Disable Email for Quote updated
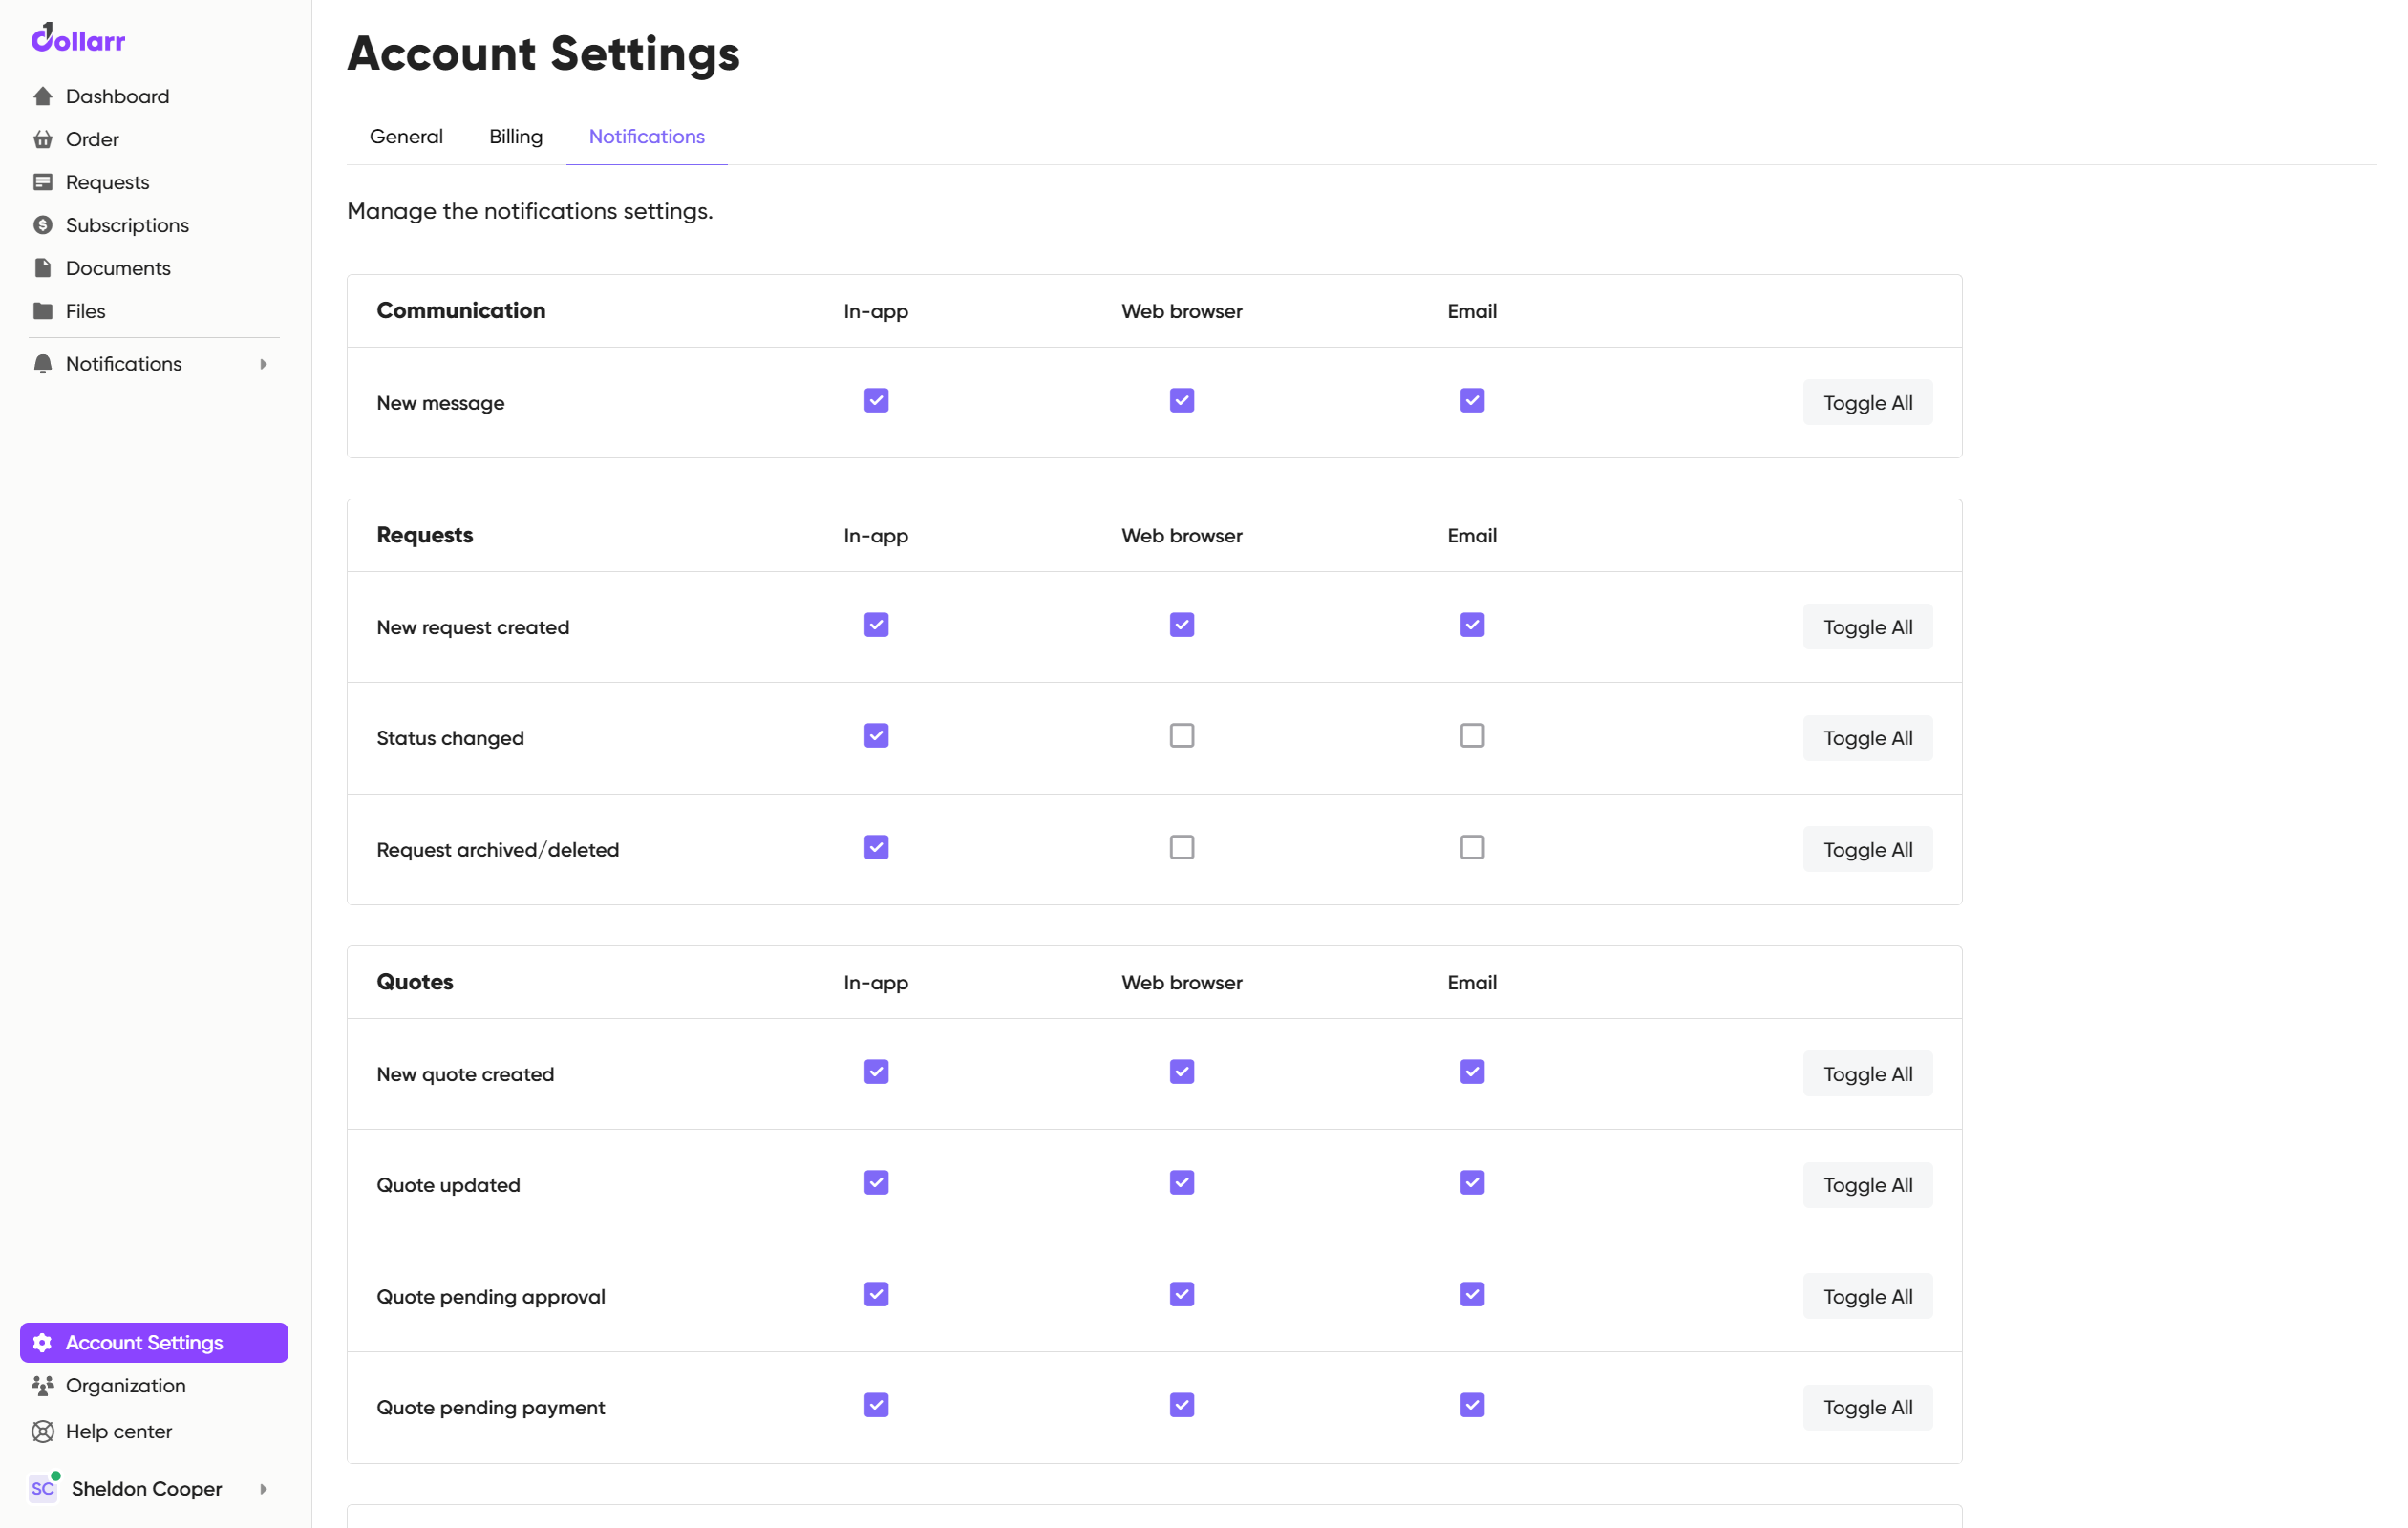Screen dimensions: 2408x1528 (x=1471, y=1183)
